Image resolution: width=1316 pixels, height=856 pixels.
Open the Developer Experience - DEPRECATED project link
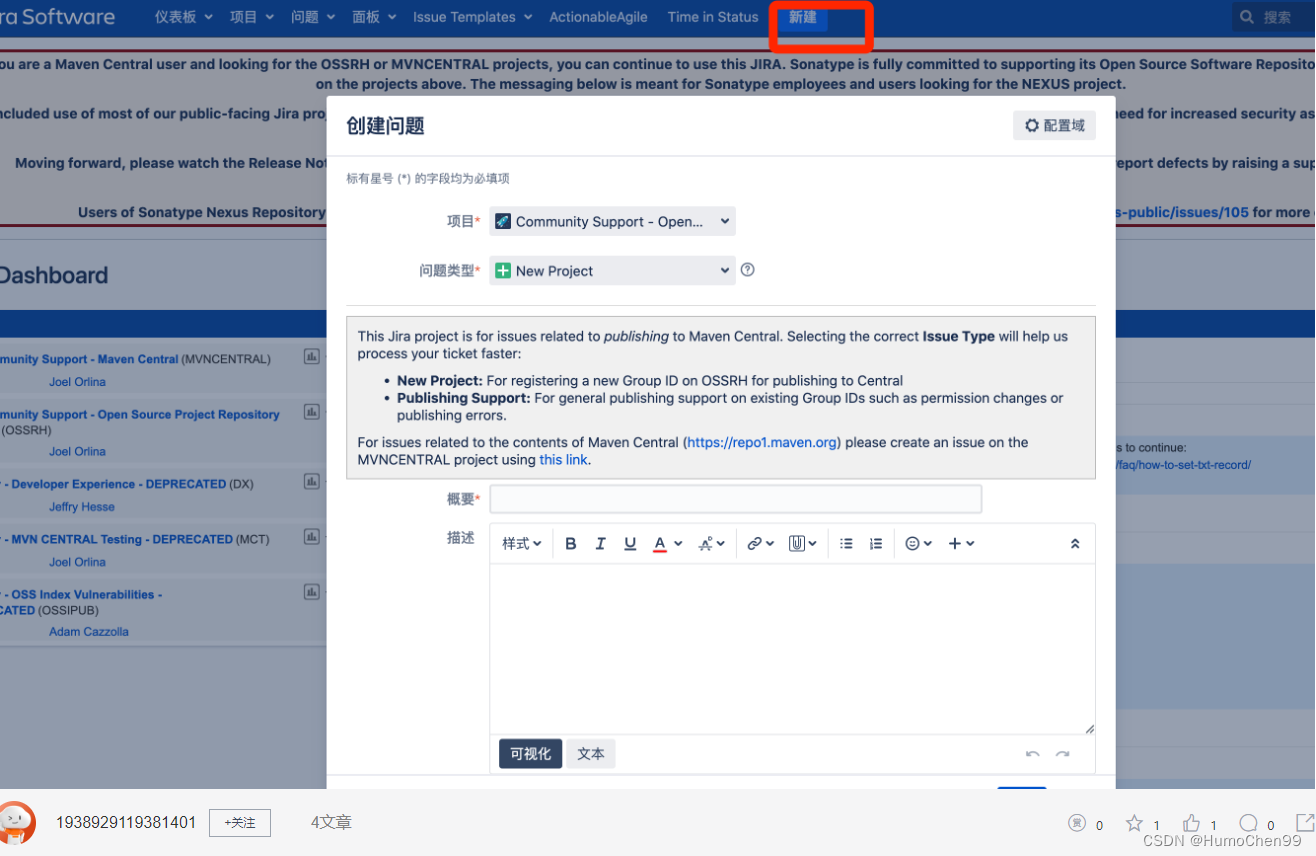113,484
